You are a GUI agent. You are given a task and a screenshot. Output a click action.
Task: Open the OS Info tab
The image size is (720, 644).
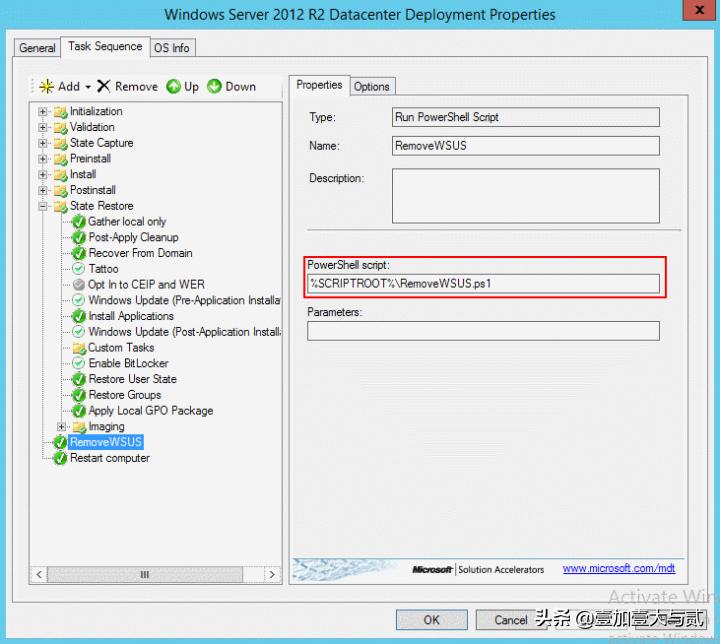tap(172, 48)
